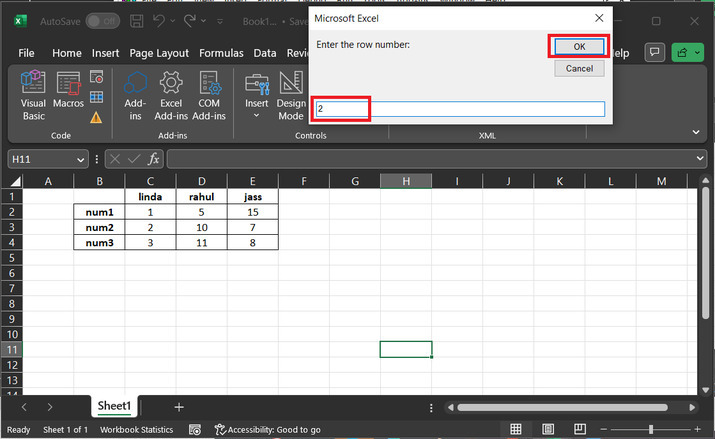The image size is (715, 439).
Task: Toggle Use Relative References icon
Action: pos(96,97)
